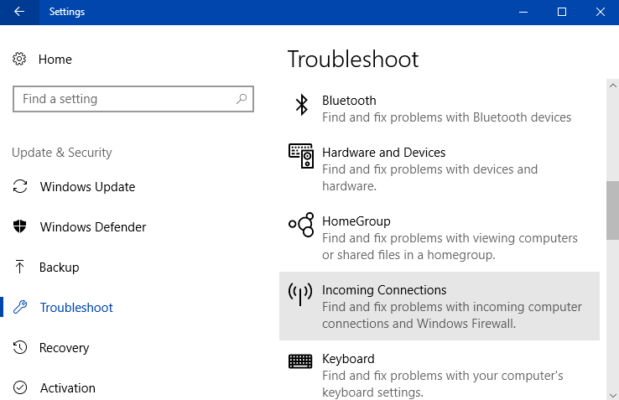Click 'connections and Windows Firewall.' description line

[x=419, y=323]
